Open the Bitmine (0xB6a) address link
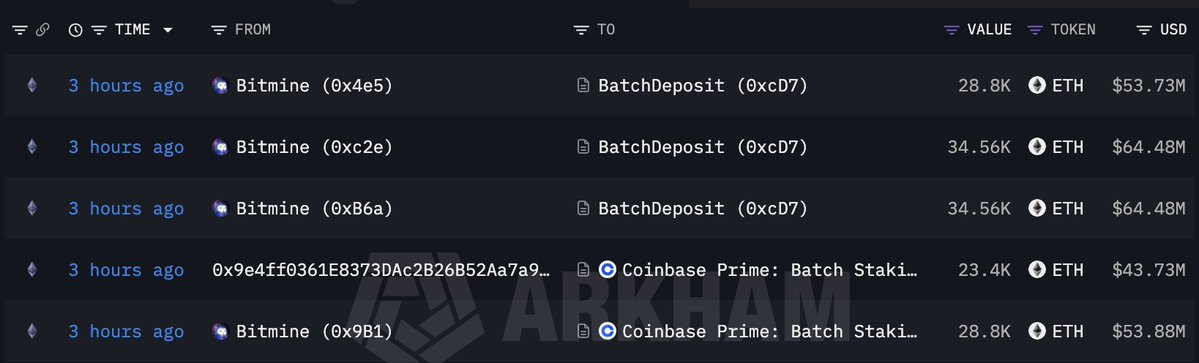This screenshot has width=1199, height=363. tap(314, 208)
